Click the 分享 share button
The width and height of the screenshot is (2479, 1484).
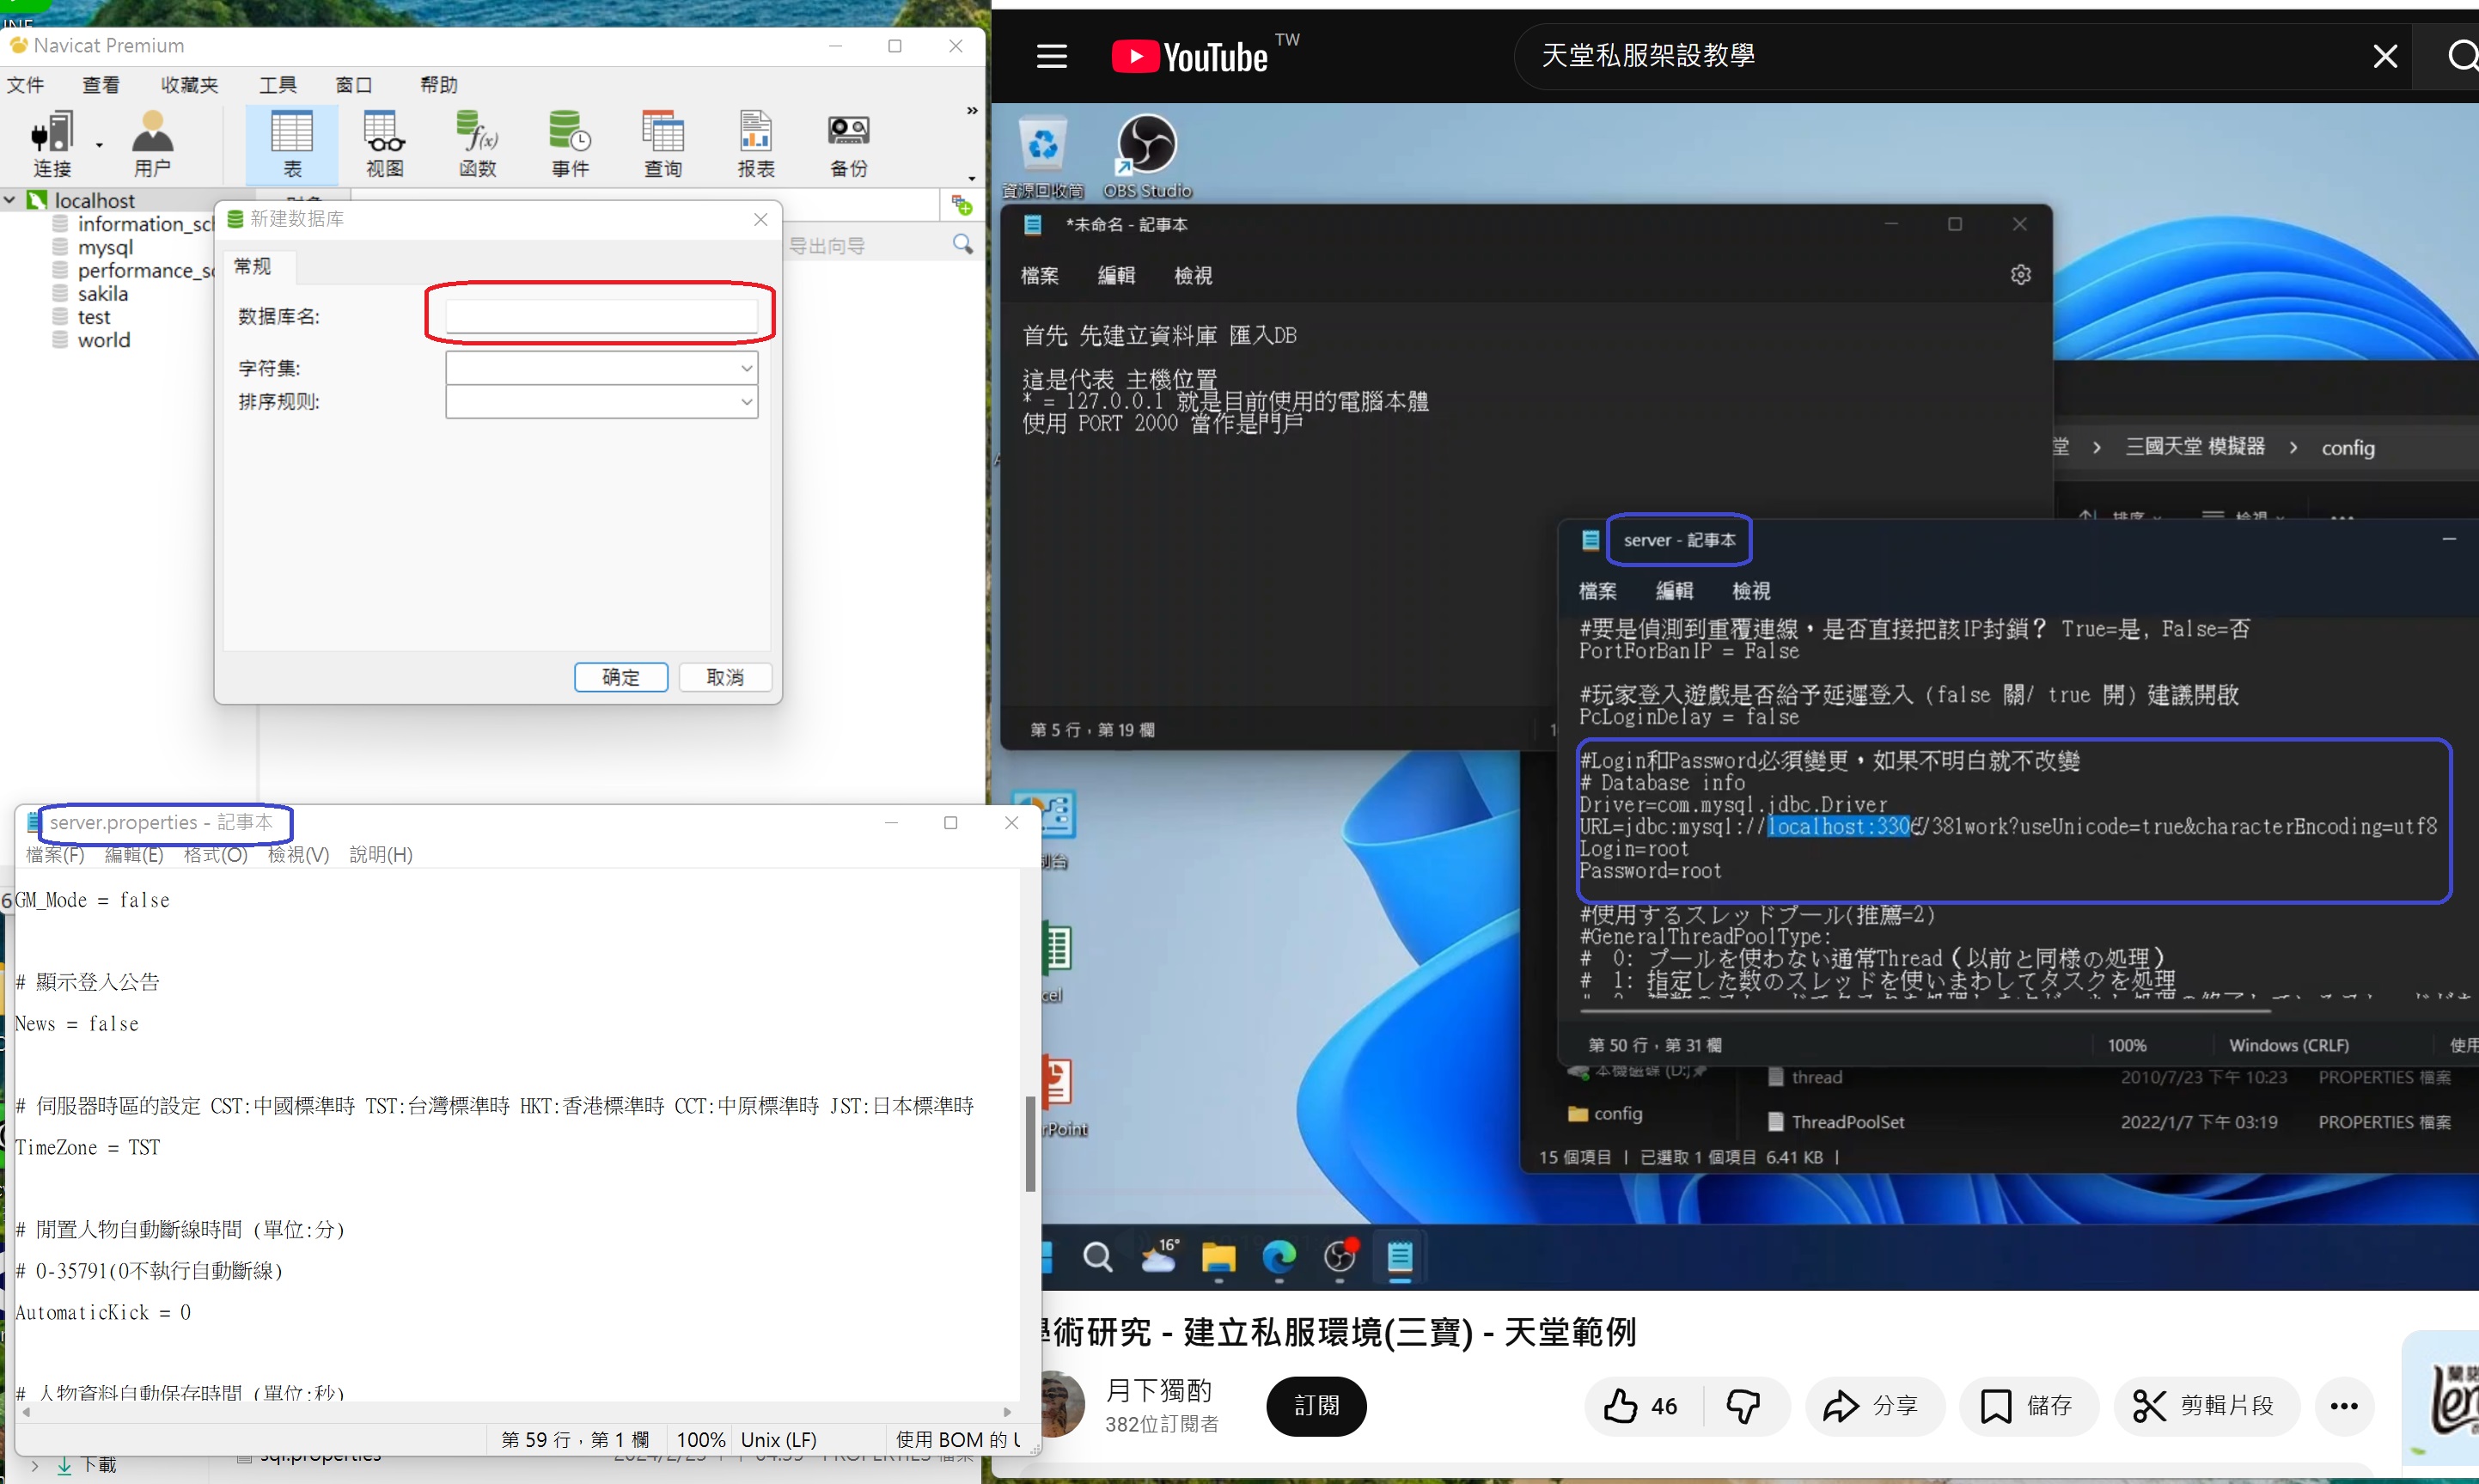1874,1406
